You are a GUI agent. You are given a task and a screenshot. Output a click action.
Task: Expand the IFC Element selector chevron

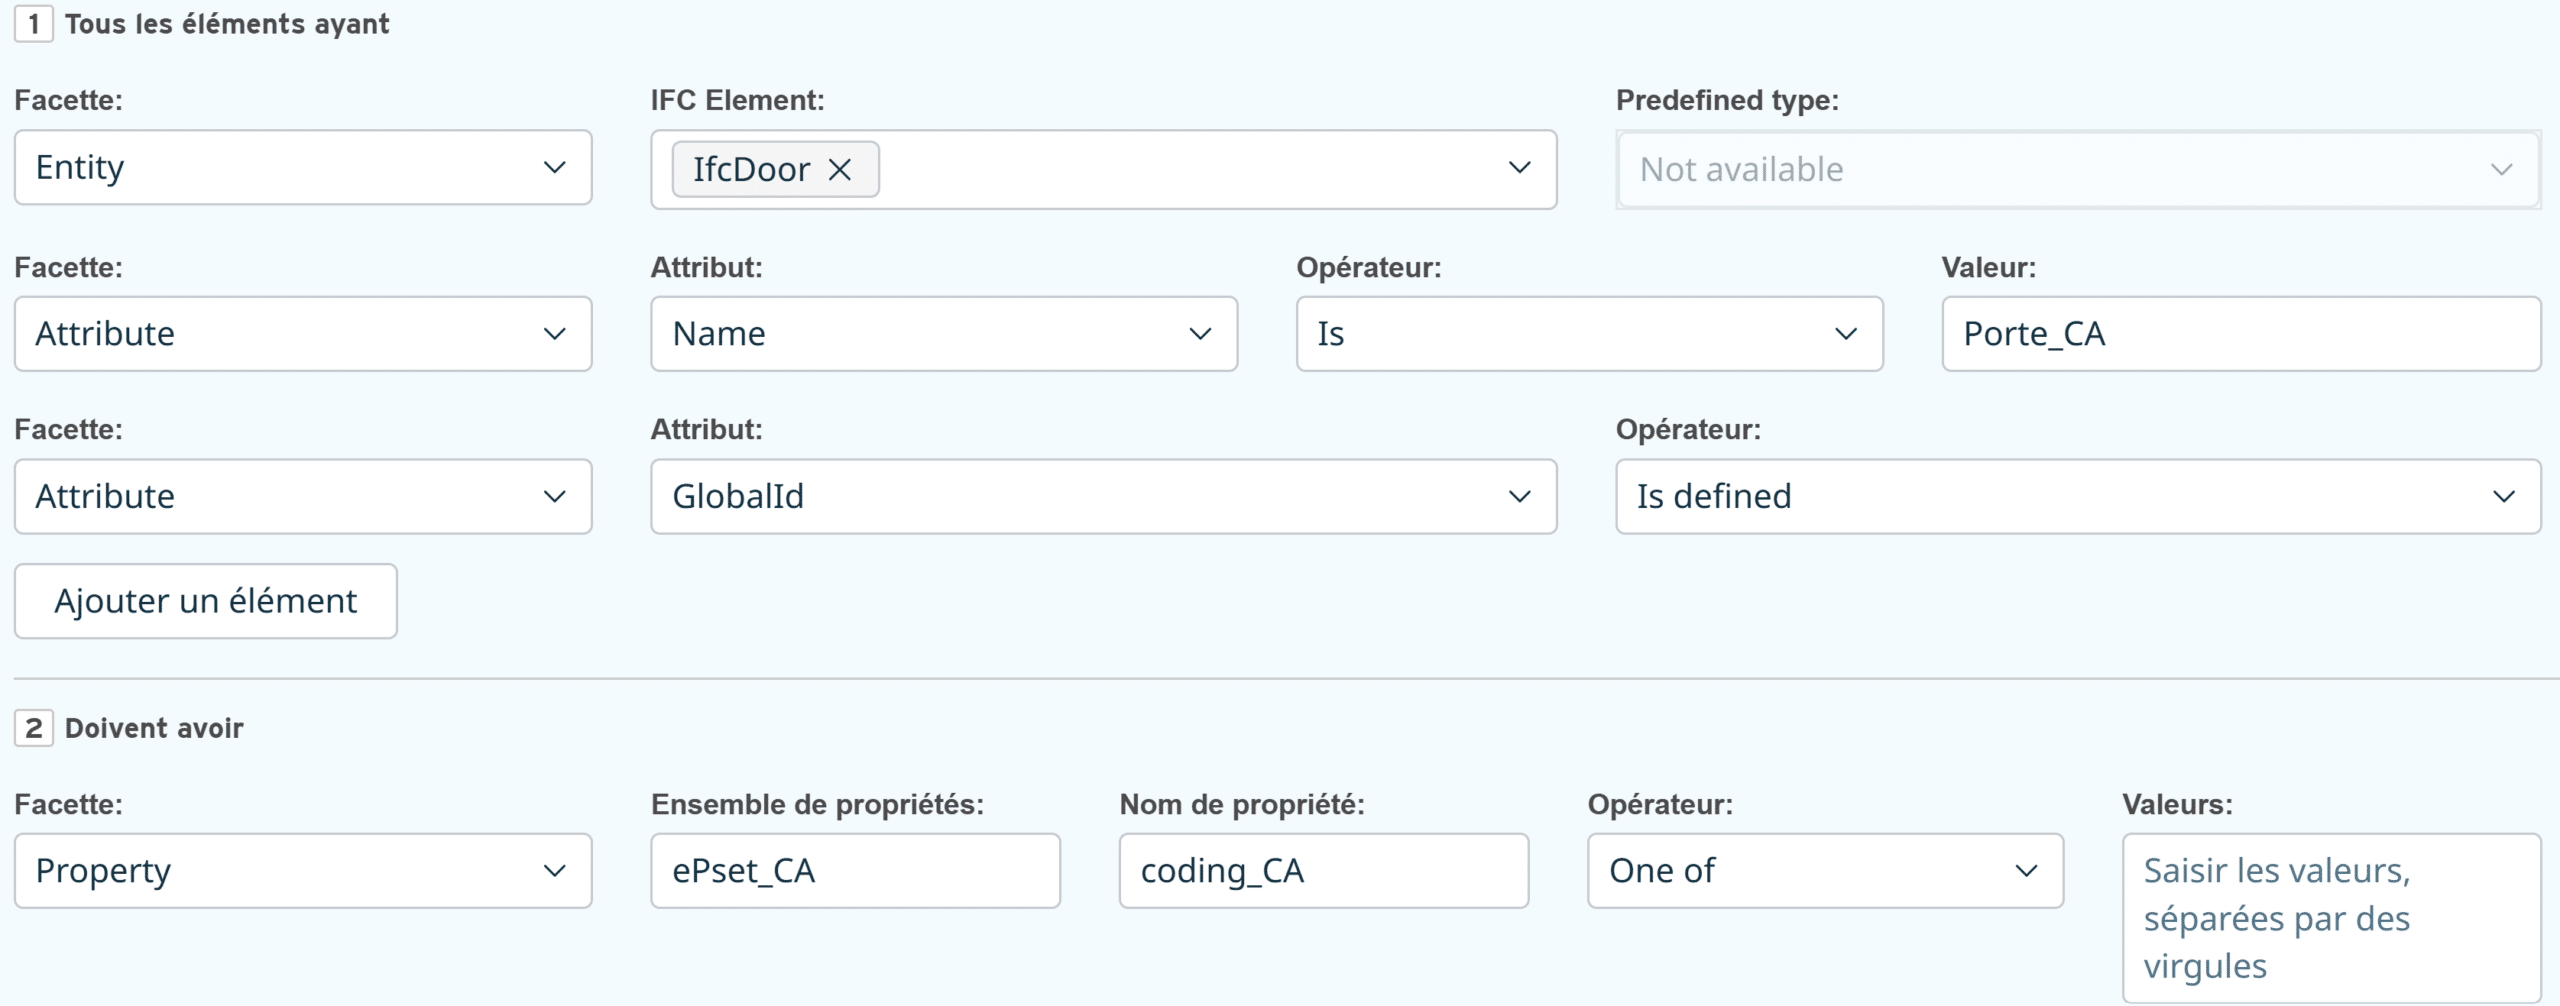pyautogui.click(x=1519, y=168)
